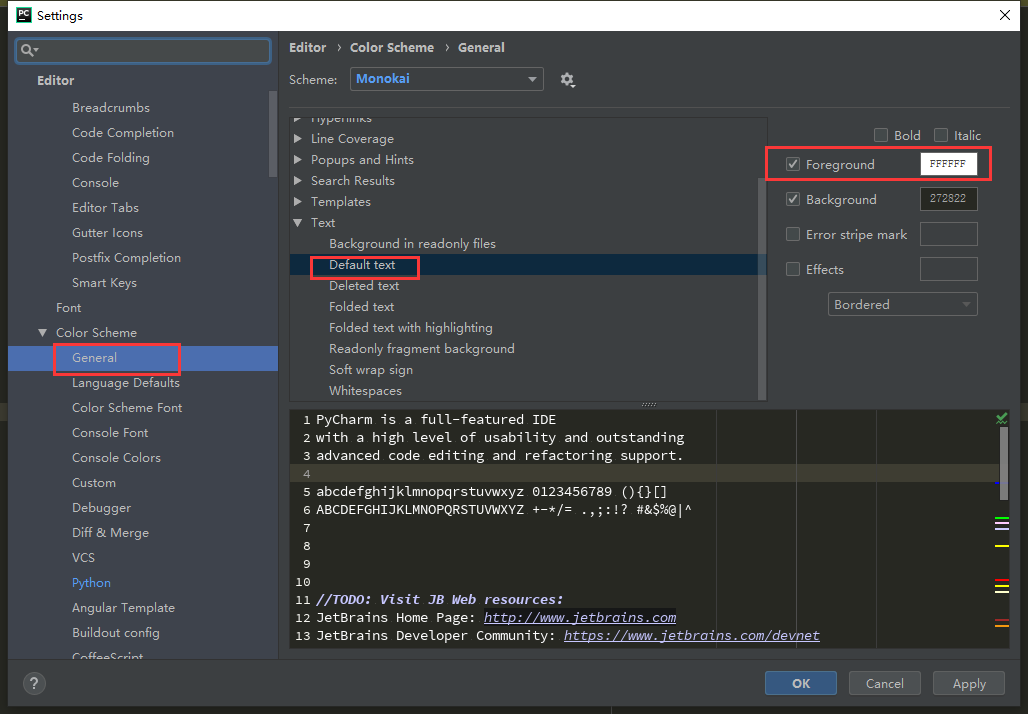Enable the Bold checkbox
The width and height of the screenshot is (1028, 714).
(x=881, y=135)
